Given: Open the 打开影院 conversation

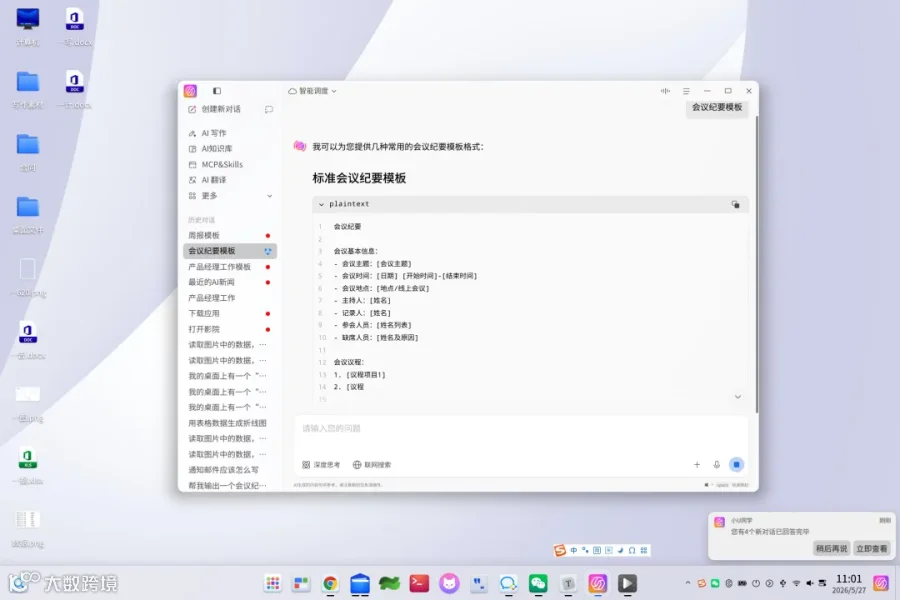Looking at the screenshot, I should click(230, 329).
